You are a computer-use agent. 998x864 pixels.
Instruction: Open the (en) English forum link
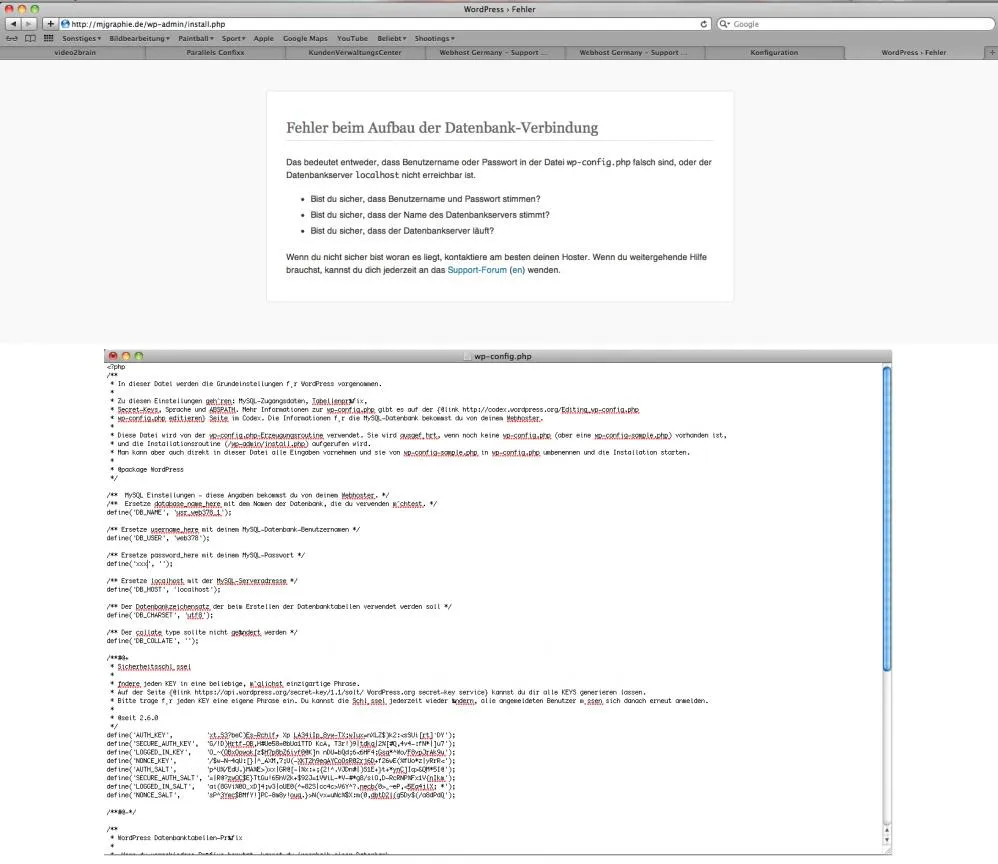517,270
